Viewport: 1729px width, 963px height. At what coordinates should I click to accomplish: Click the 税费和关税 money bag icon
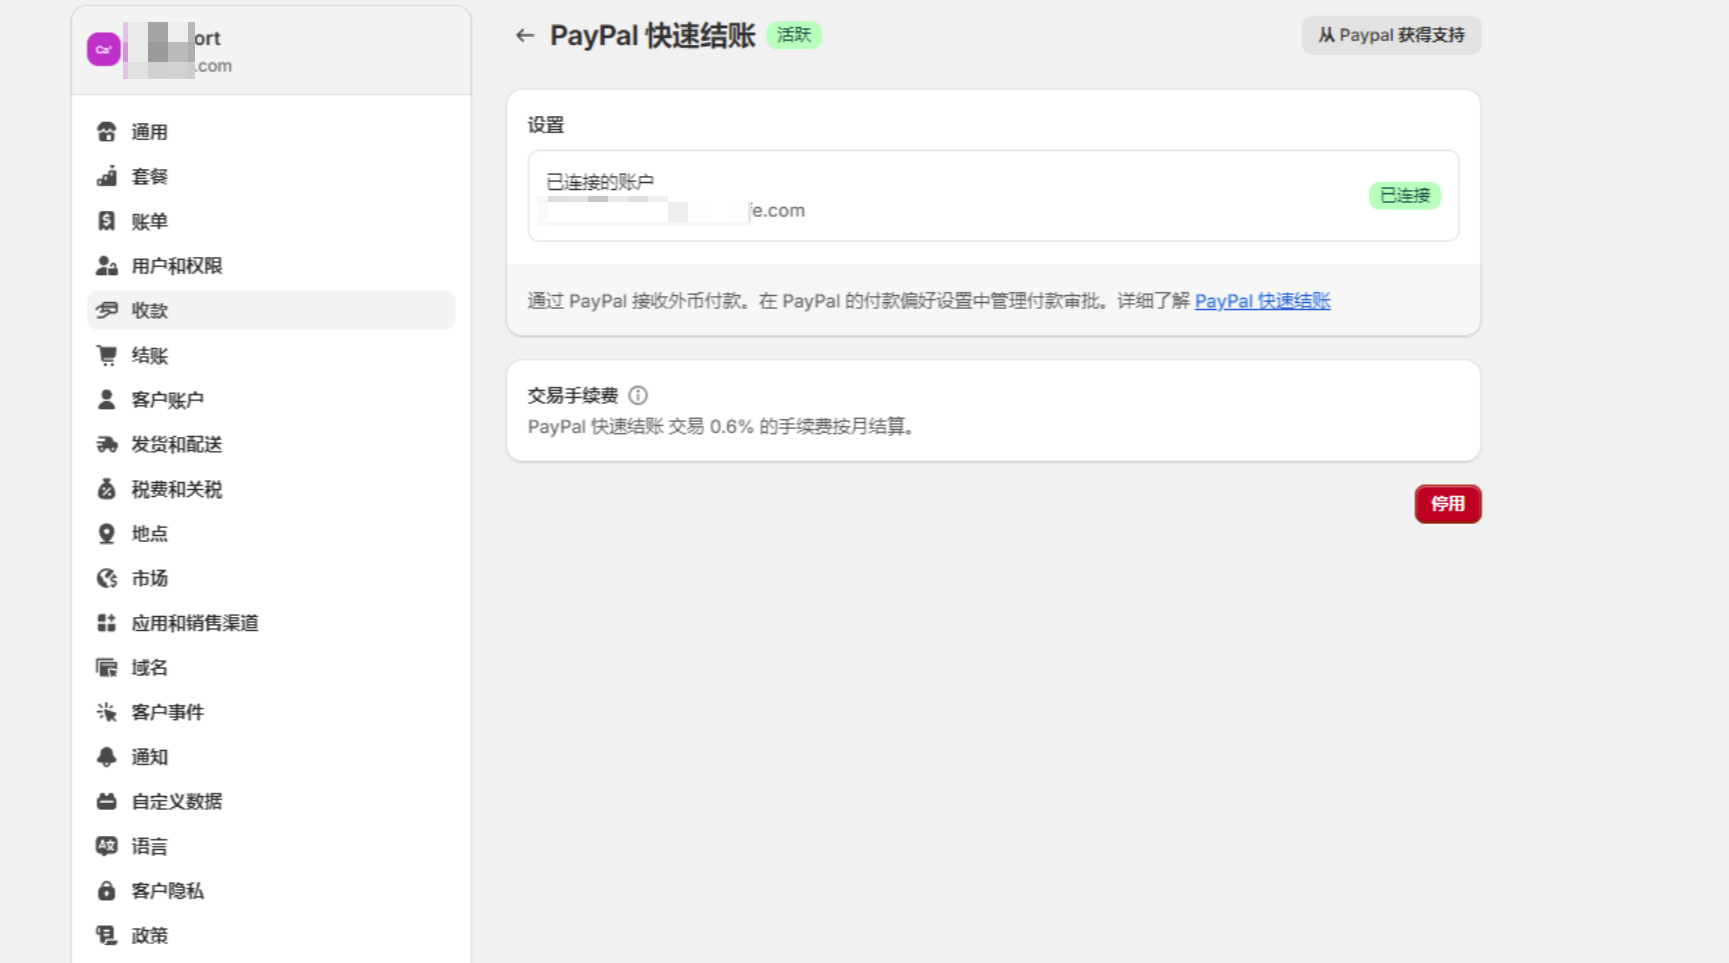(x=107, y=489)
